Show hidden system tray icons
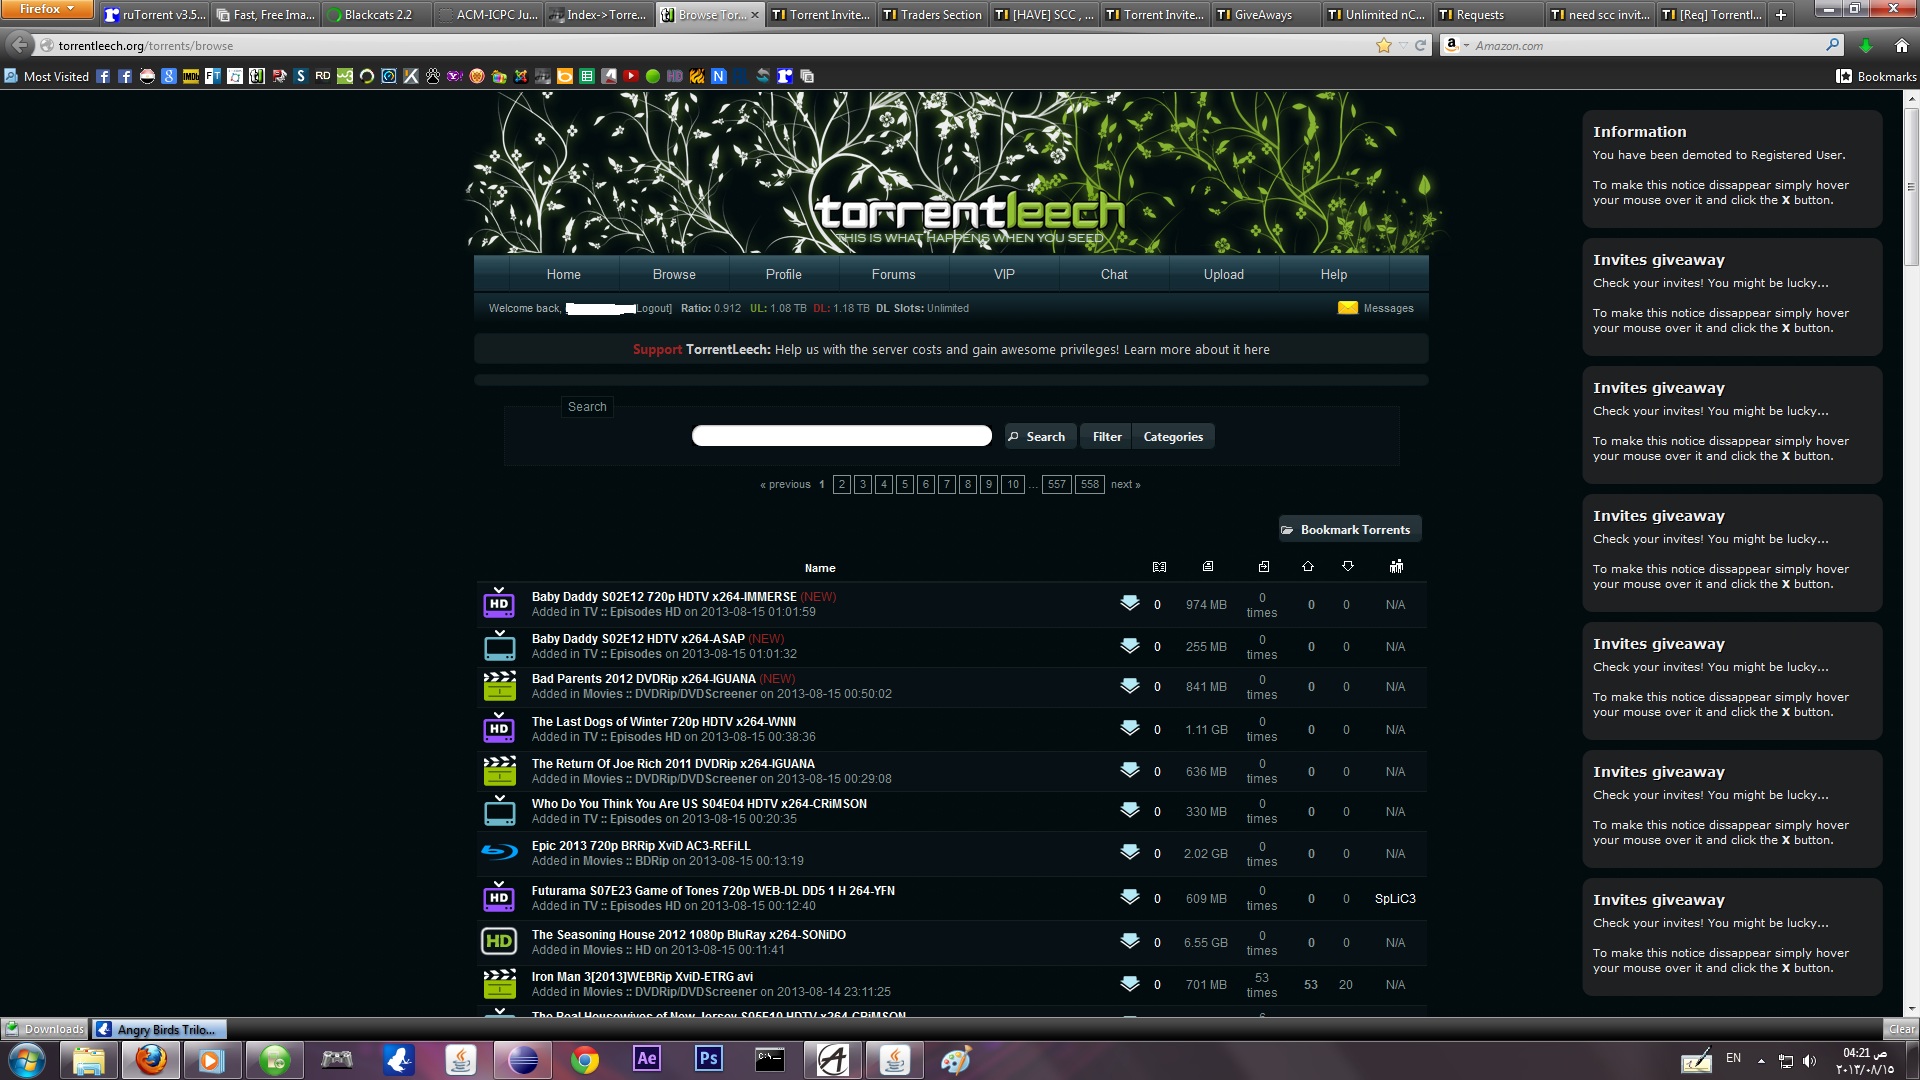Image resolution: width=1920 pixels, height=1080 pixels. [1761, 1060]
